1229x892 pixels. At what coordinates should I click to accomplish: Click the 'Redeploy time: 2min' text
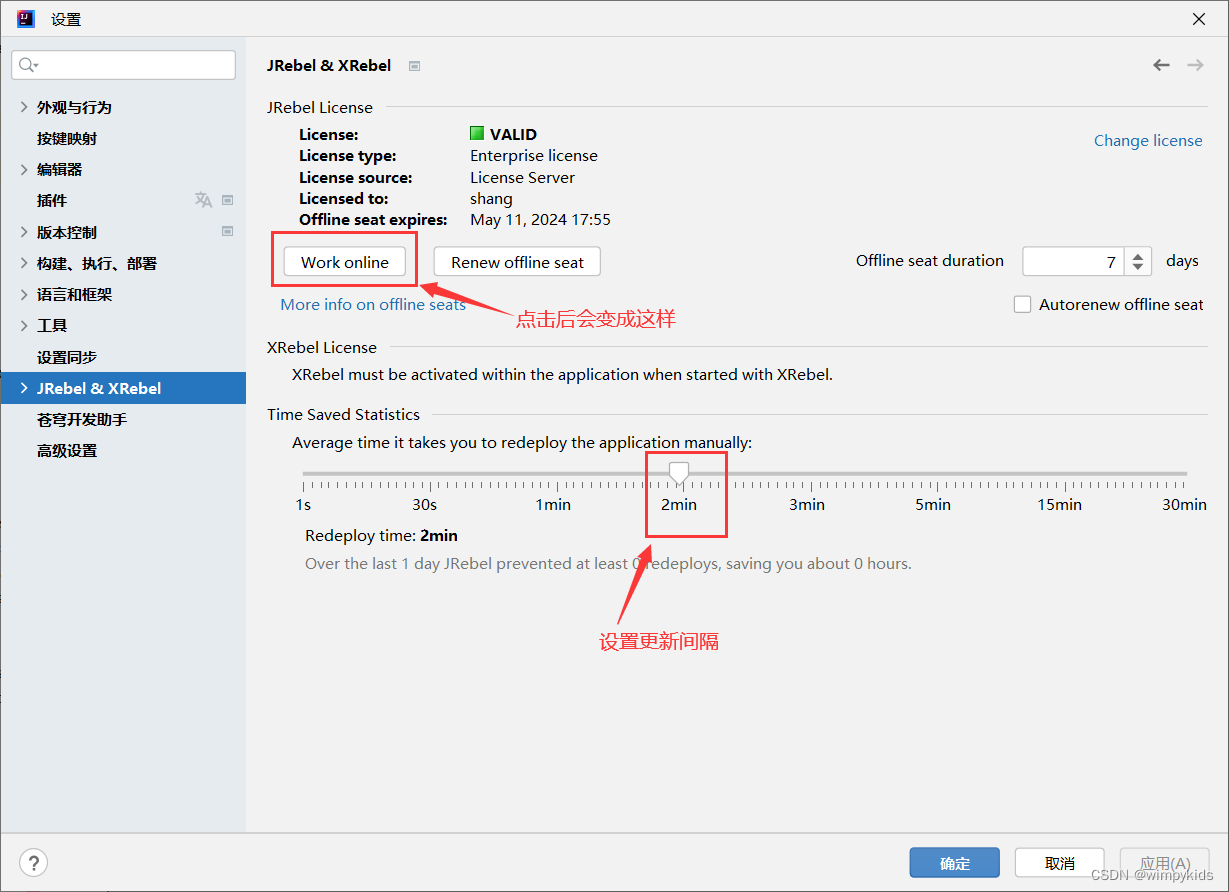381,535
